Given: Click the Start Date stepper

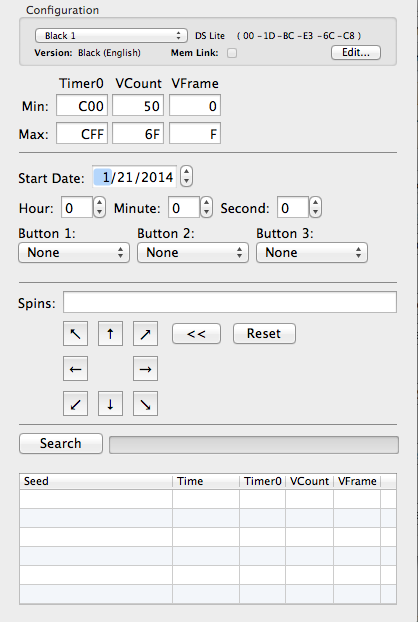Looking at the screenshot, I should pos(186,177).
